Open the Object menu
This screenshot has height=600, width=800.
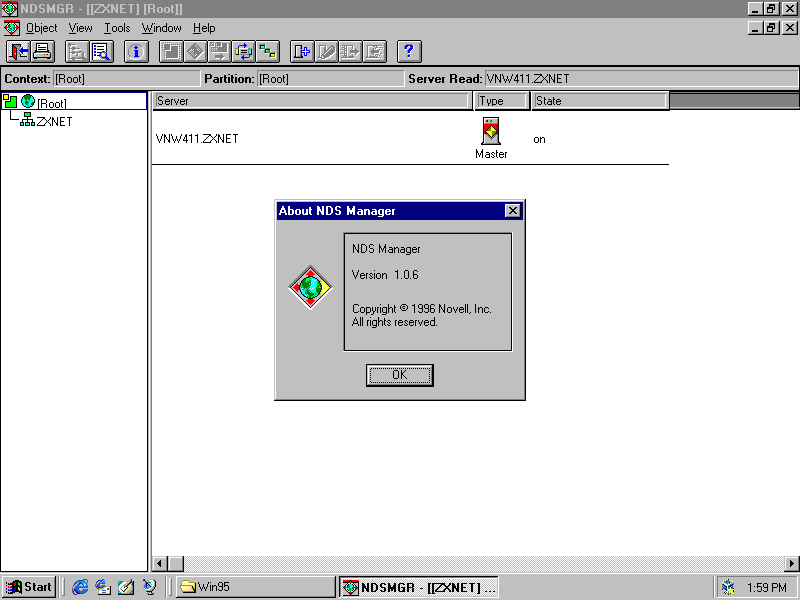pyautogui.click(x=41, y=28)
